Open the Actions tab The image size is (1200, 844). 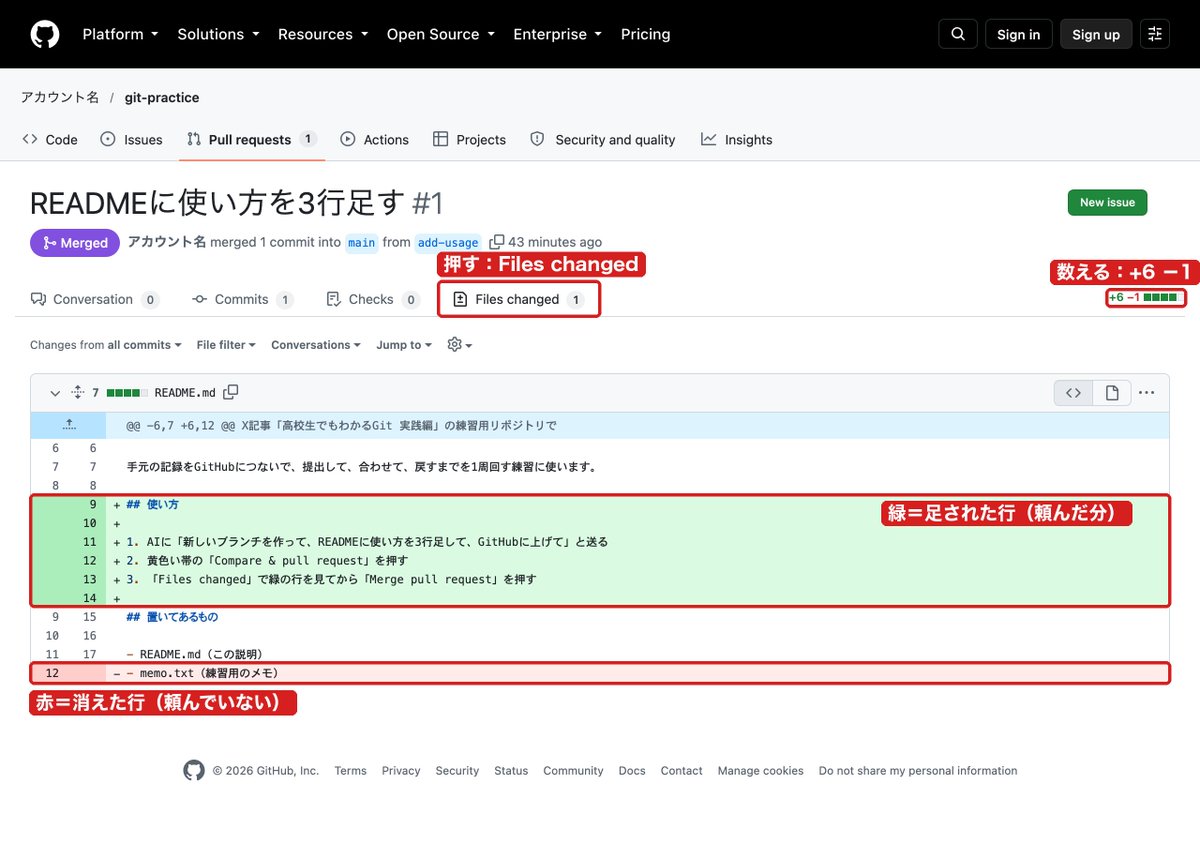374,140
